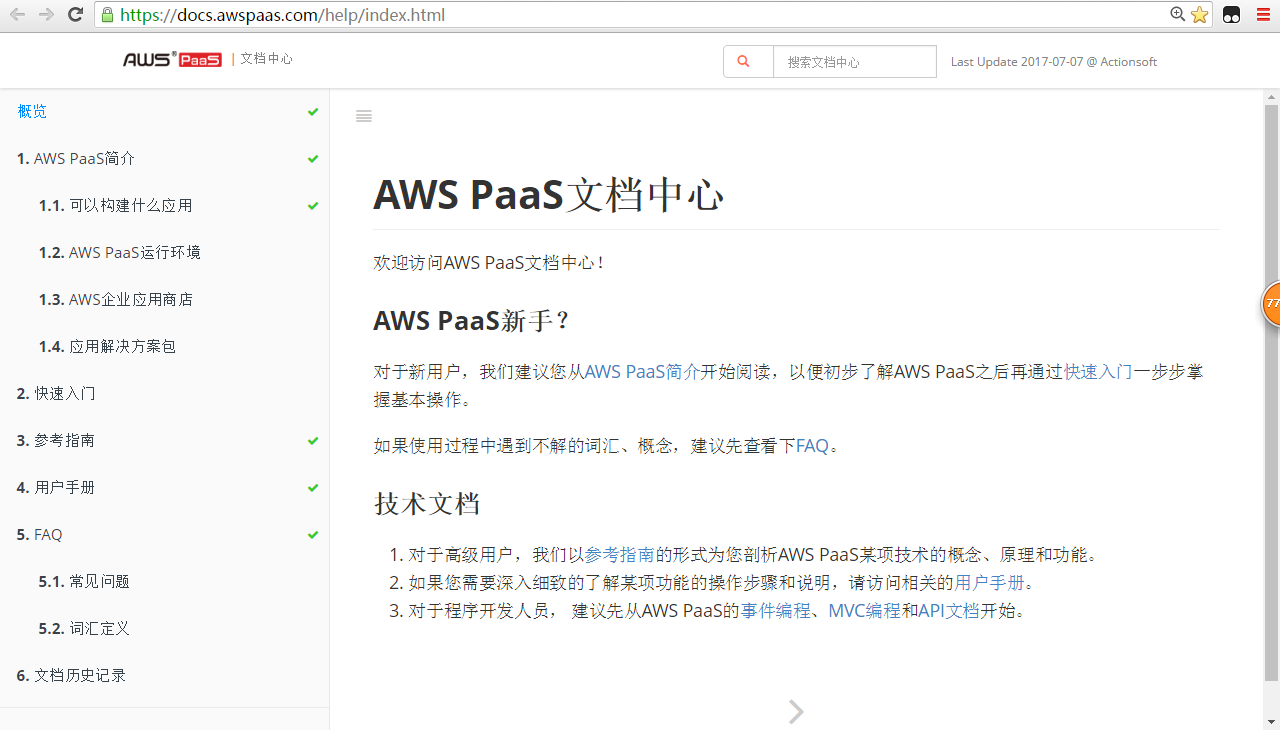
Task: Select 2. 快速入门 in sidebar
Action: coord(57,393)
